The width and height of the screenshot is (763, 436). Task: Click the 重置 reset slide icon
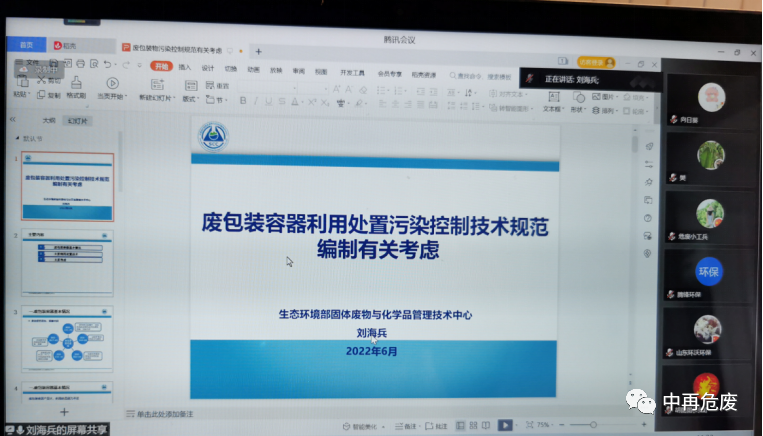coord(219,86)
